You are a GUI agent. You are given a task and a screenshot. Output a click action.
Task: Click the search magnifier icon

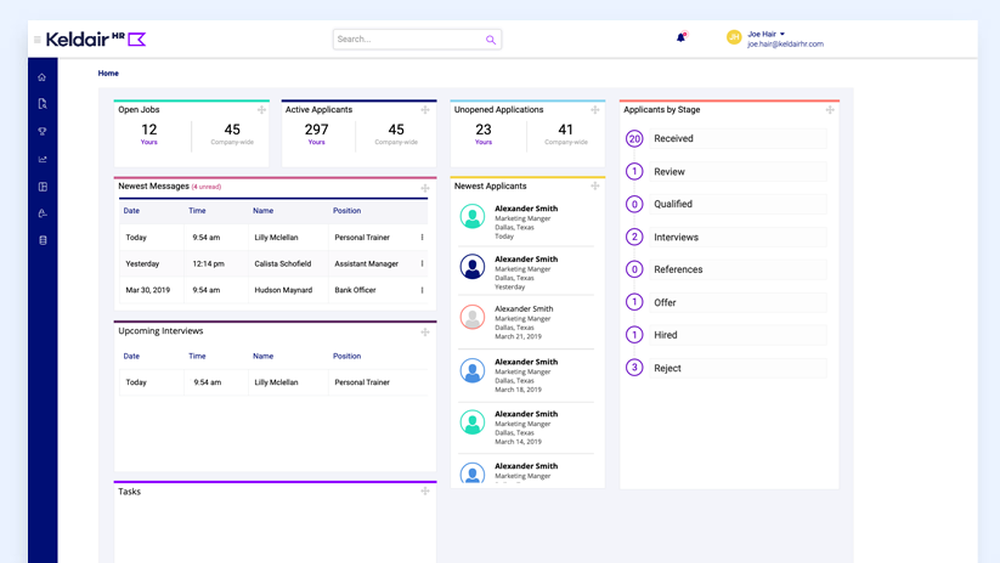(490, 40)
